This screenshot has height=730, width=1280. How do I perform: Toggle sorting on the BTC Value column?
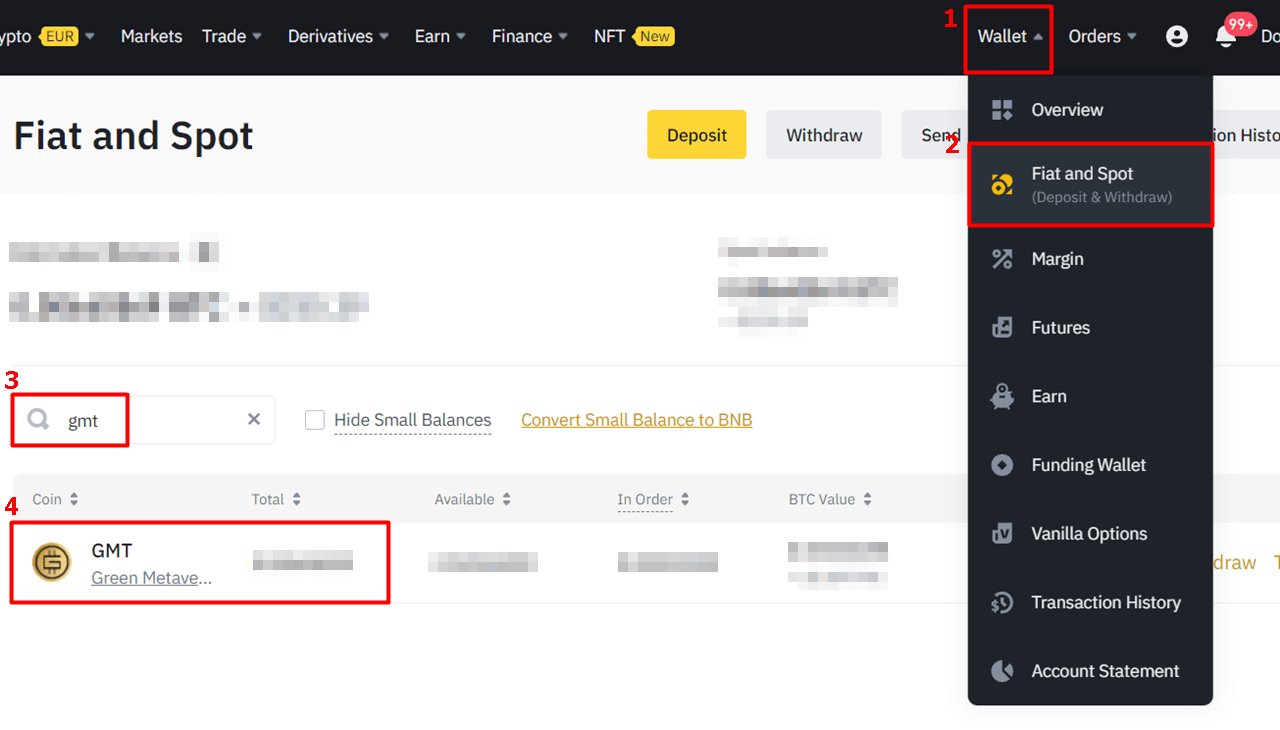866,499
